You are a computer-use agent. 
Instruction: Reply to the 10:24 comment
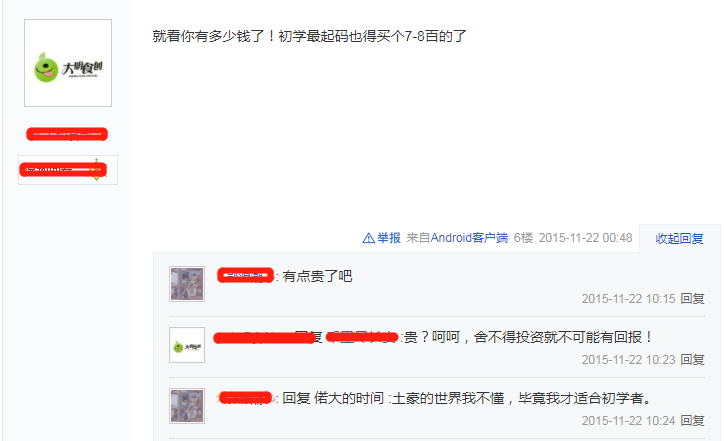tap(693, 421)
